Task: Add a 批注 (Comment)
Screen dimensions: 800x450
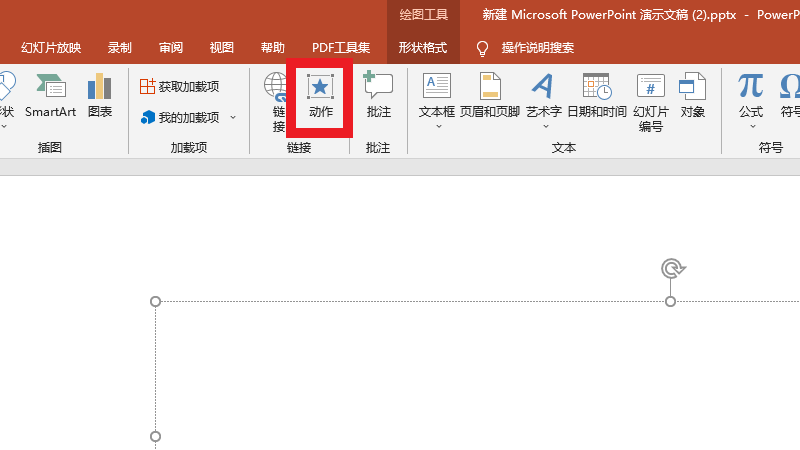Action: (x=378, y=96)
